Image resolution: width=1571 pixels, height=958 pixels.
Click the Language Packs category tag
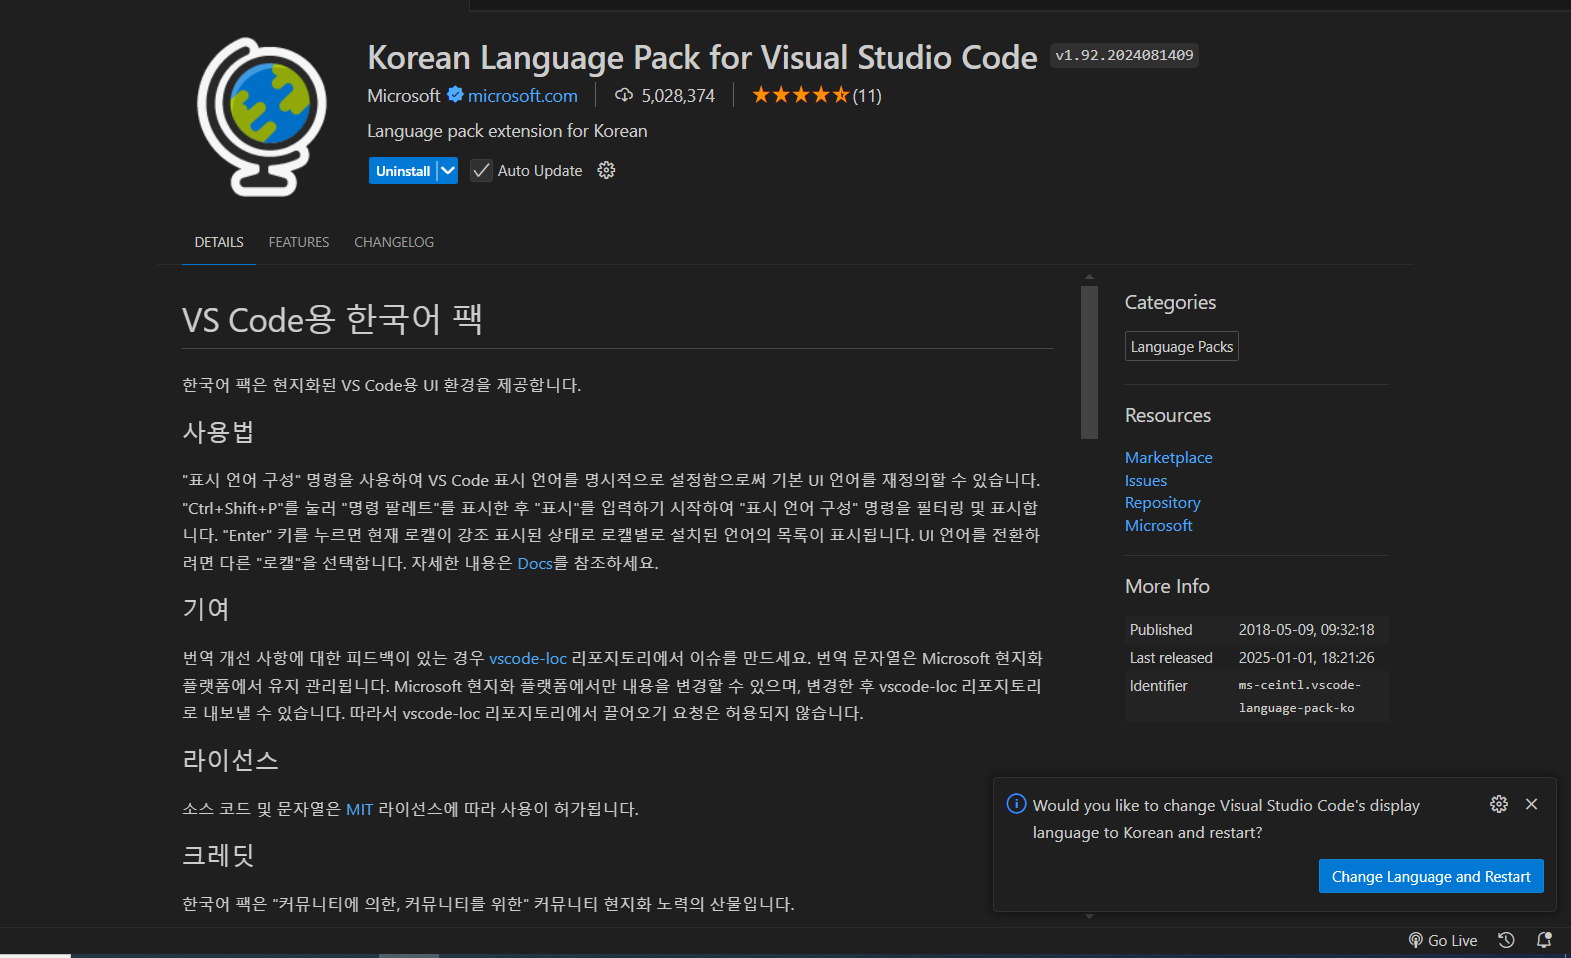[x=1182, y=346]
